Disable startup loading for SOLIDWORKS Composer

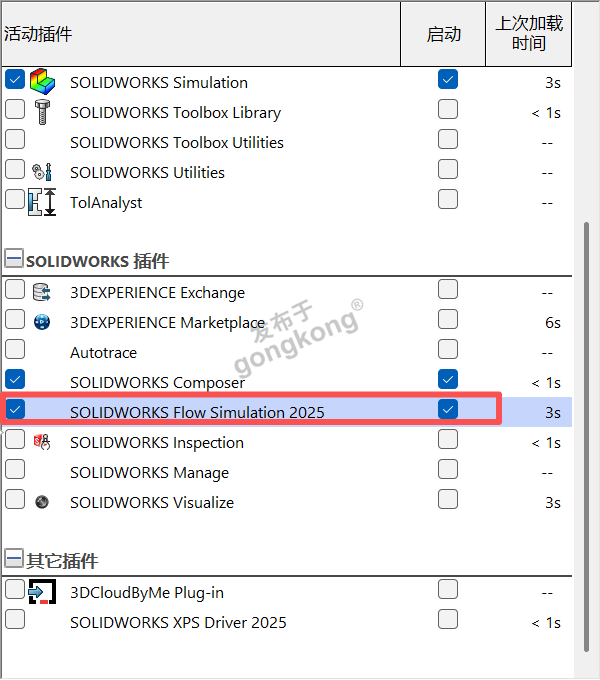pos(447,380)
